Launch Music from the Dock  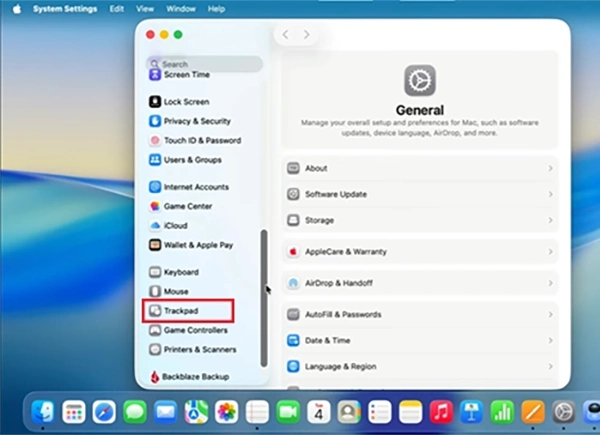point(441,412)
